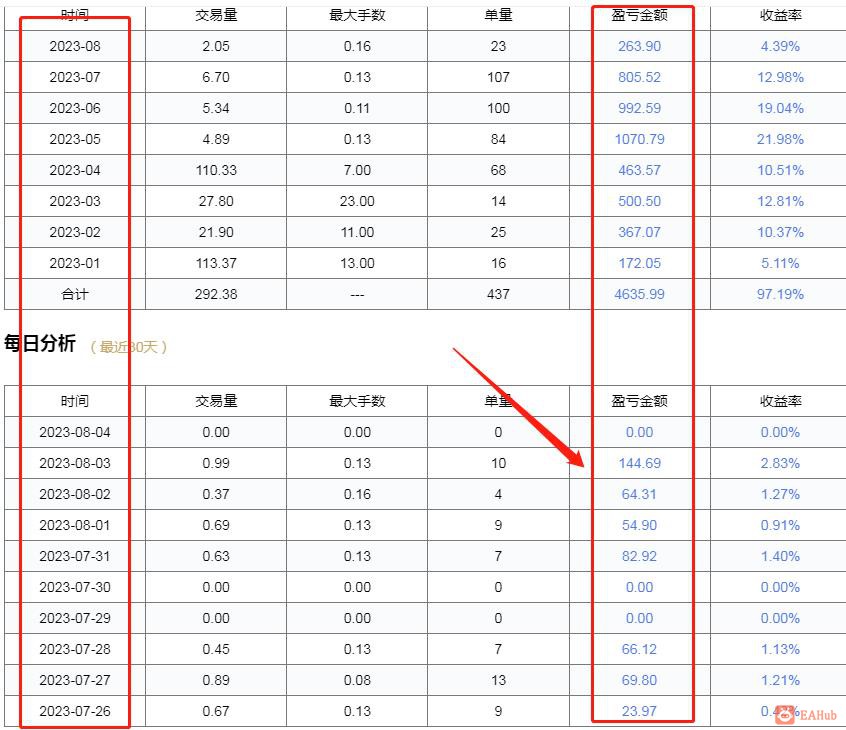Viewport: 846px width, 730px height.
Task: Click the 交易量 header in the monthly table
Action: click(x=215, y=15)
